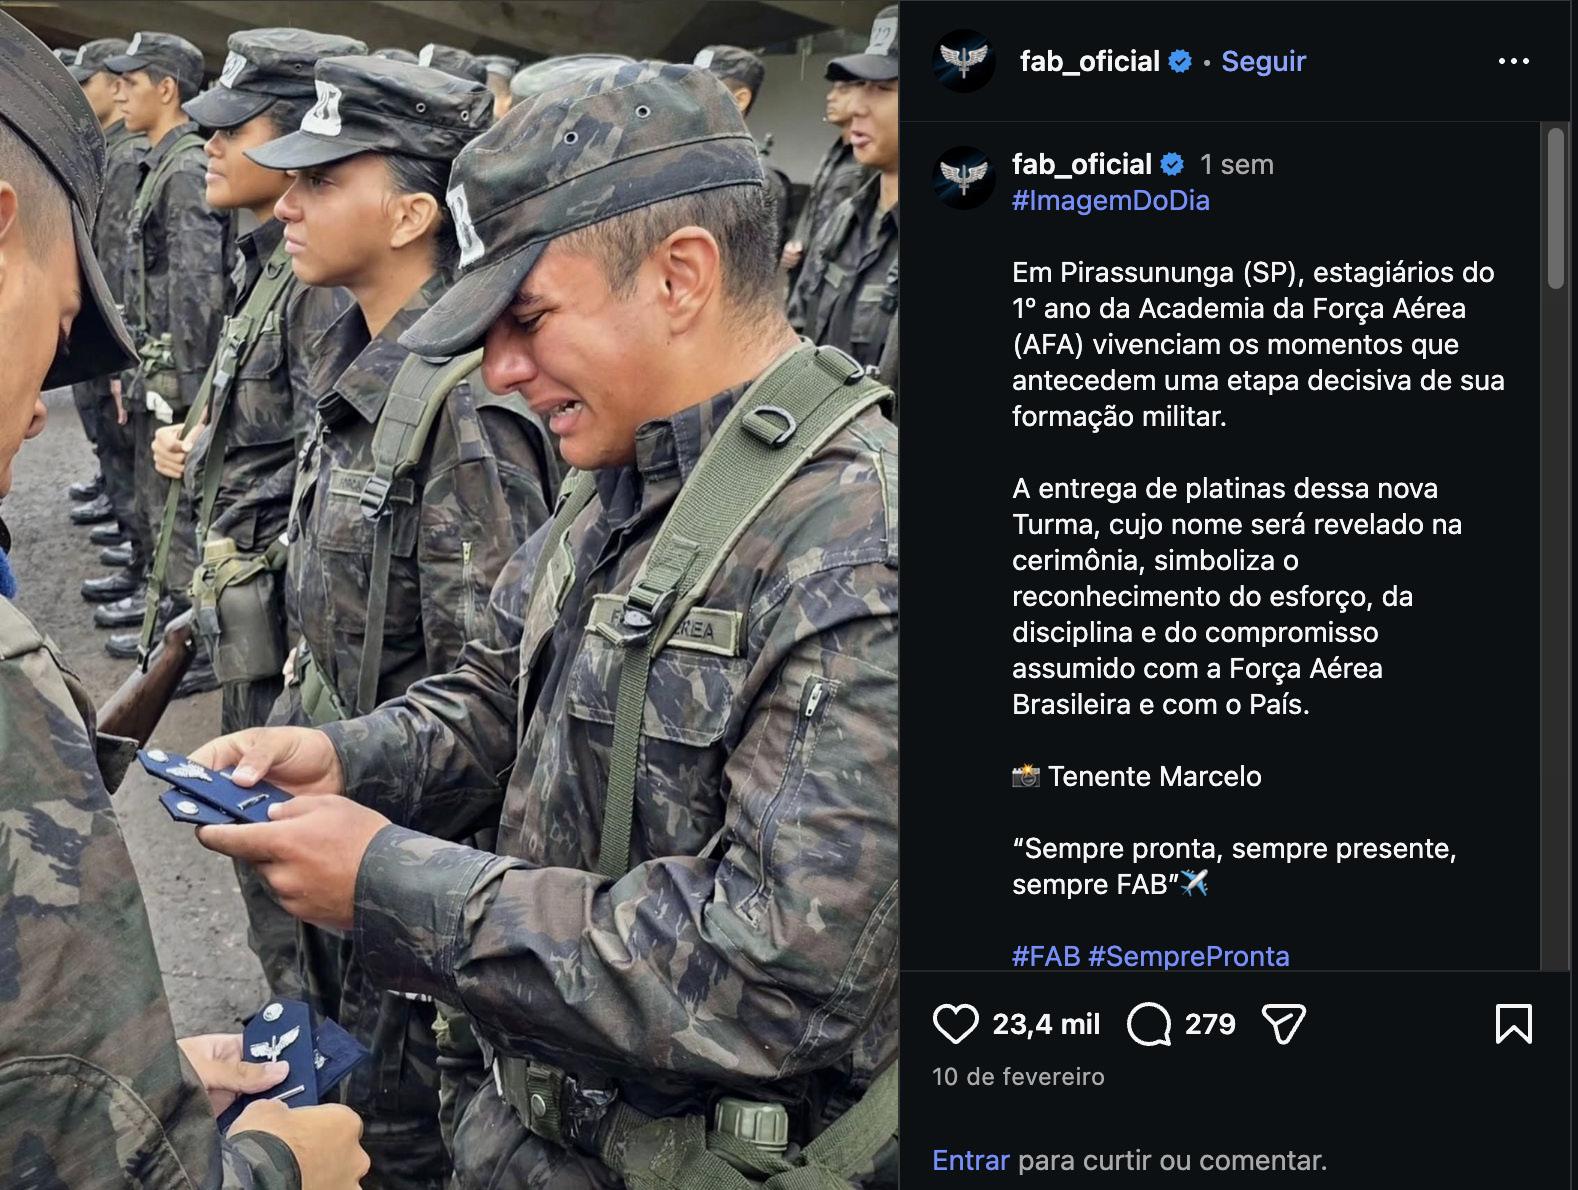
Task: Open the #FAB hashtag
Action: [1046, 956]
